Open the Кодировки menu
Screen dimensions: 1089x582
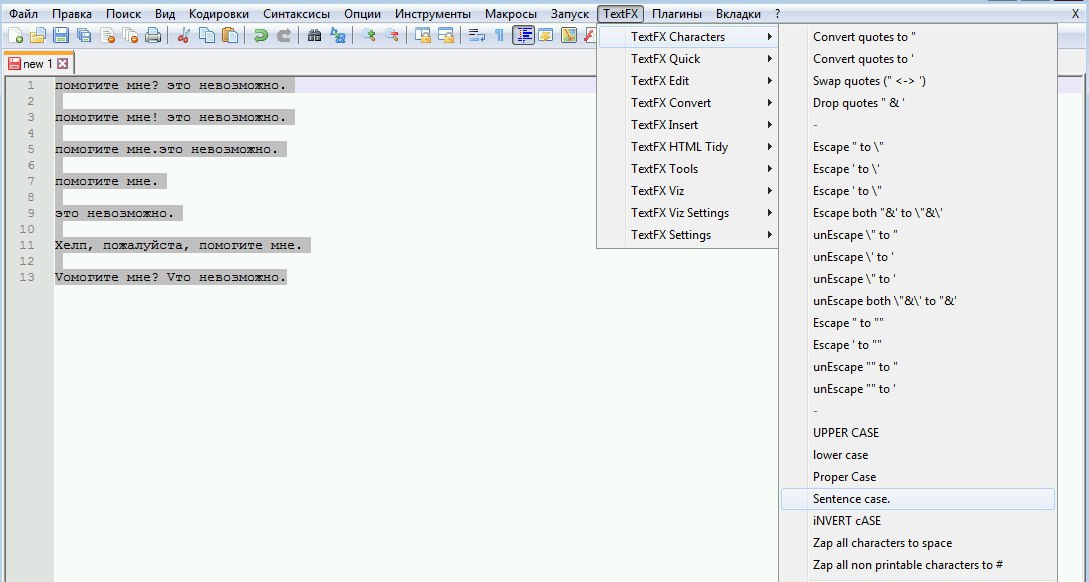(x=219, y=14)
